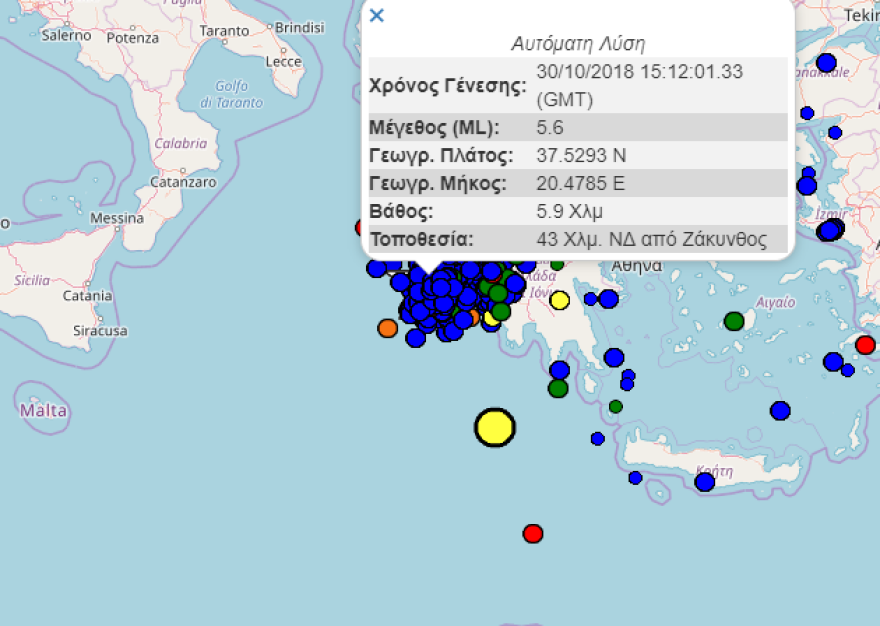Select the blue marker on Crete island
The image size is (880, 626).
[705, 482]
